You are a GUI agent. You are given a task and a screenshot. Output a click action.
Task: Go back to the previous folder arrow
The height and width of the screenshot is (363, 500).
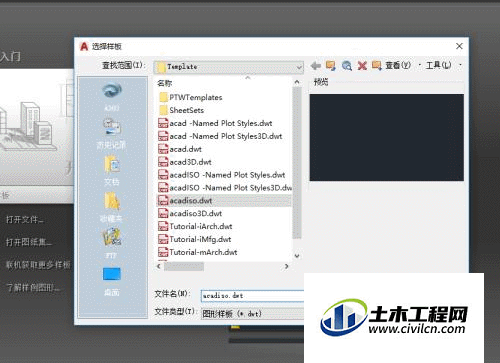[x=315, y=66]
